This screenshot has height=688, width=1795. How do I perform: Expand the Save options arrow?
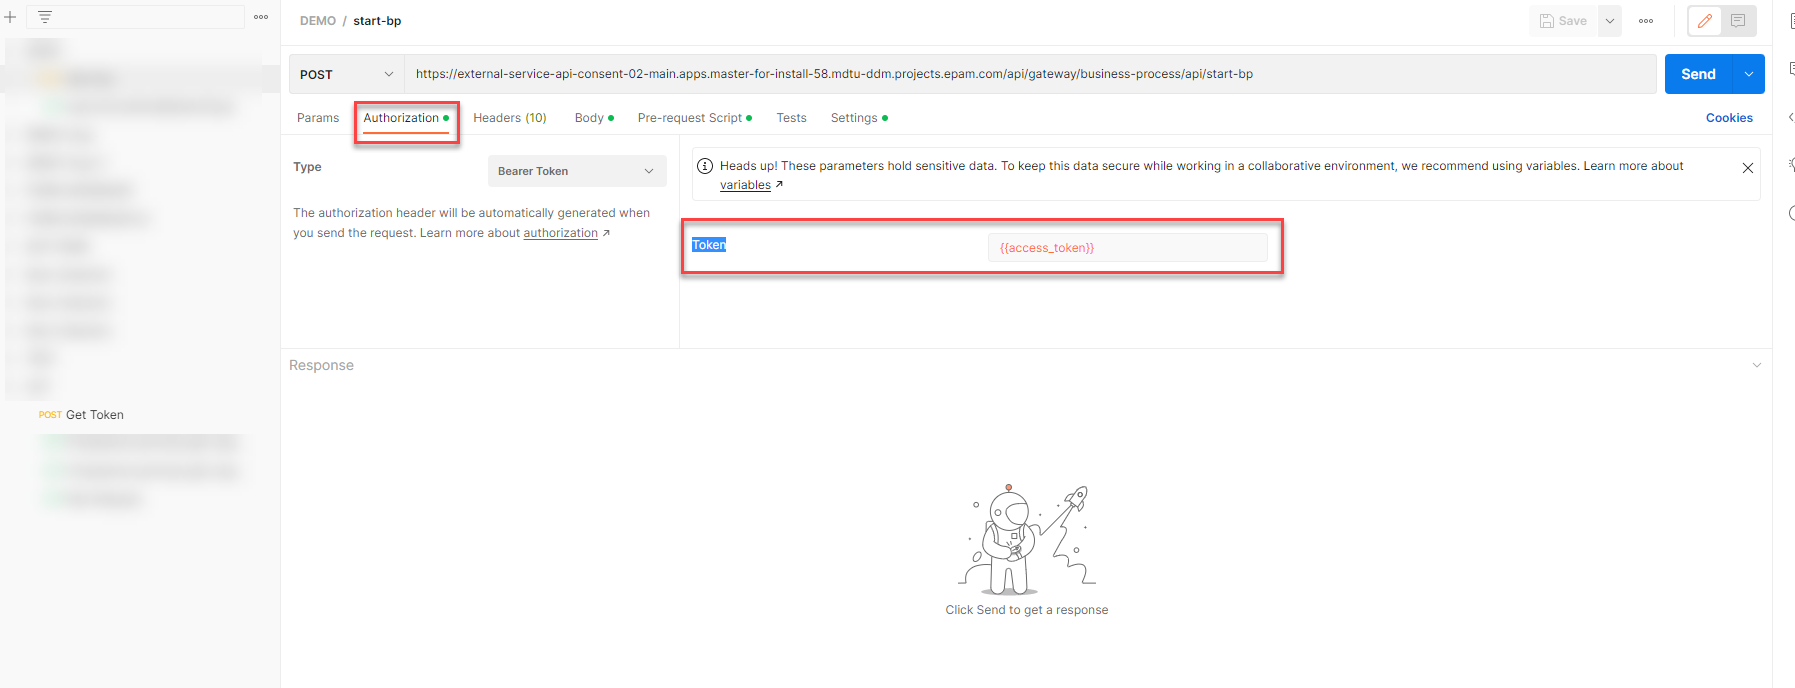coord(1610,21)
